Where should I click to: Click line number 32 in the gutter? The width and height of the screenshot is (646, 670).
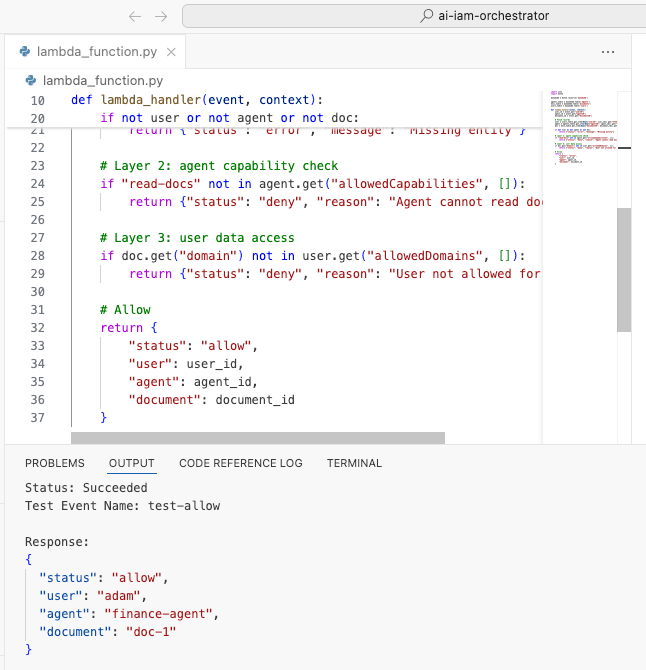pos(38,328)
